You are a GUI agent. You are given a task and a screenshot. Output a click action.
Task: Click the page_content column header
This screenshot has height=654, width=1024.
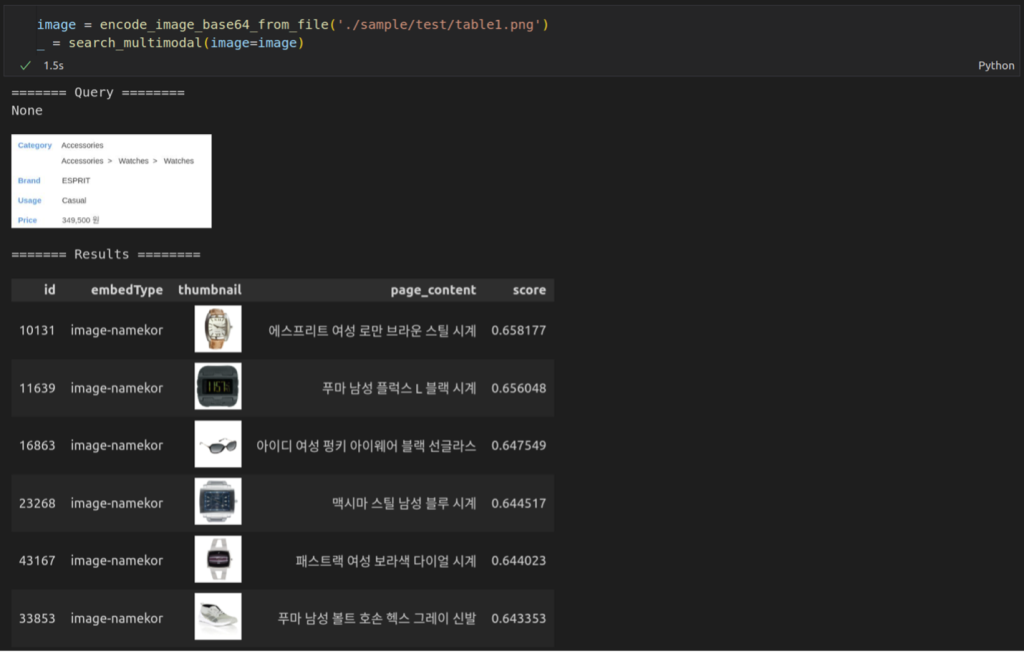[433, 290]
